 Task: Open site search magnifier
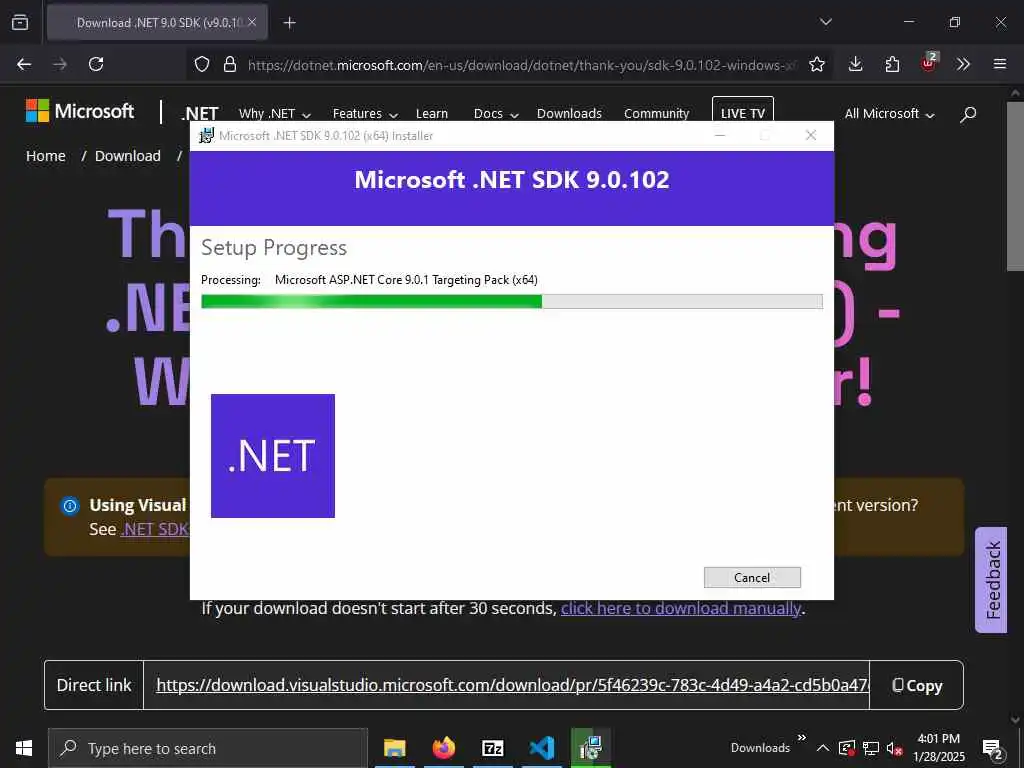[x=968, y=114]
